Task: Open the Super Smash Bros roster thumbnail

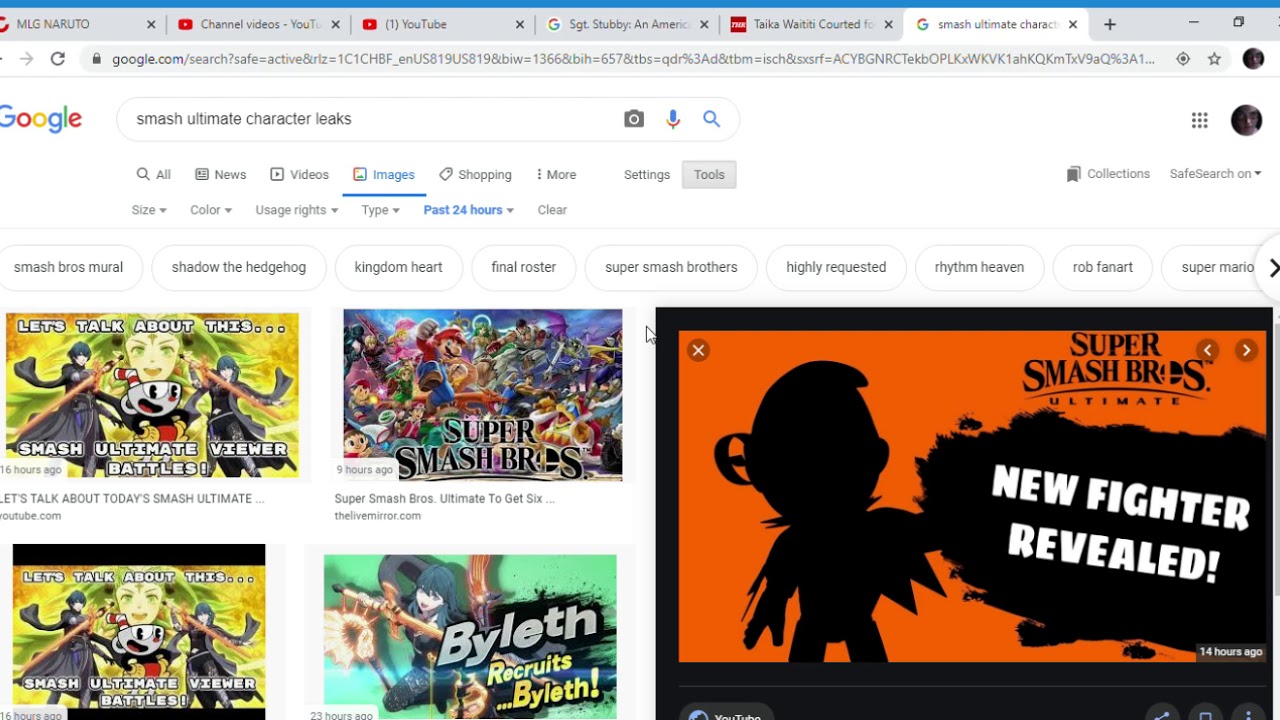Action: coord(483,395)
